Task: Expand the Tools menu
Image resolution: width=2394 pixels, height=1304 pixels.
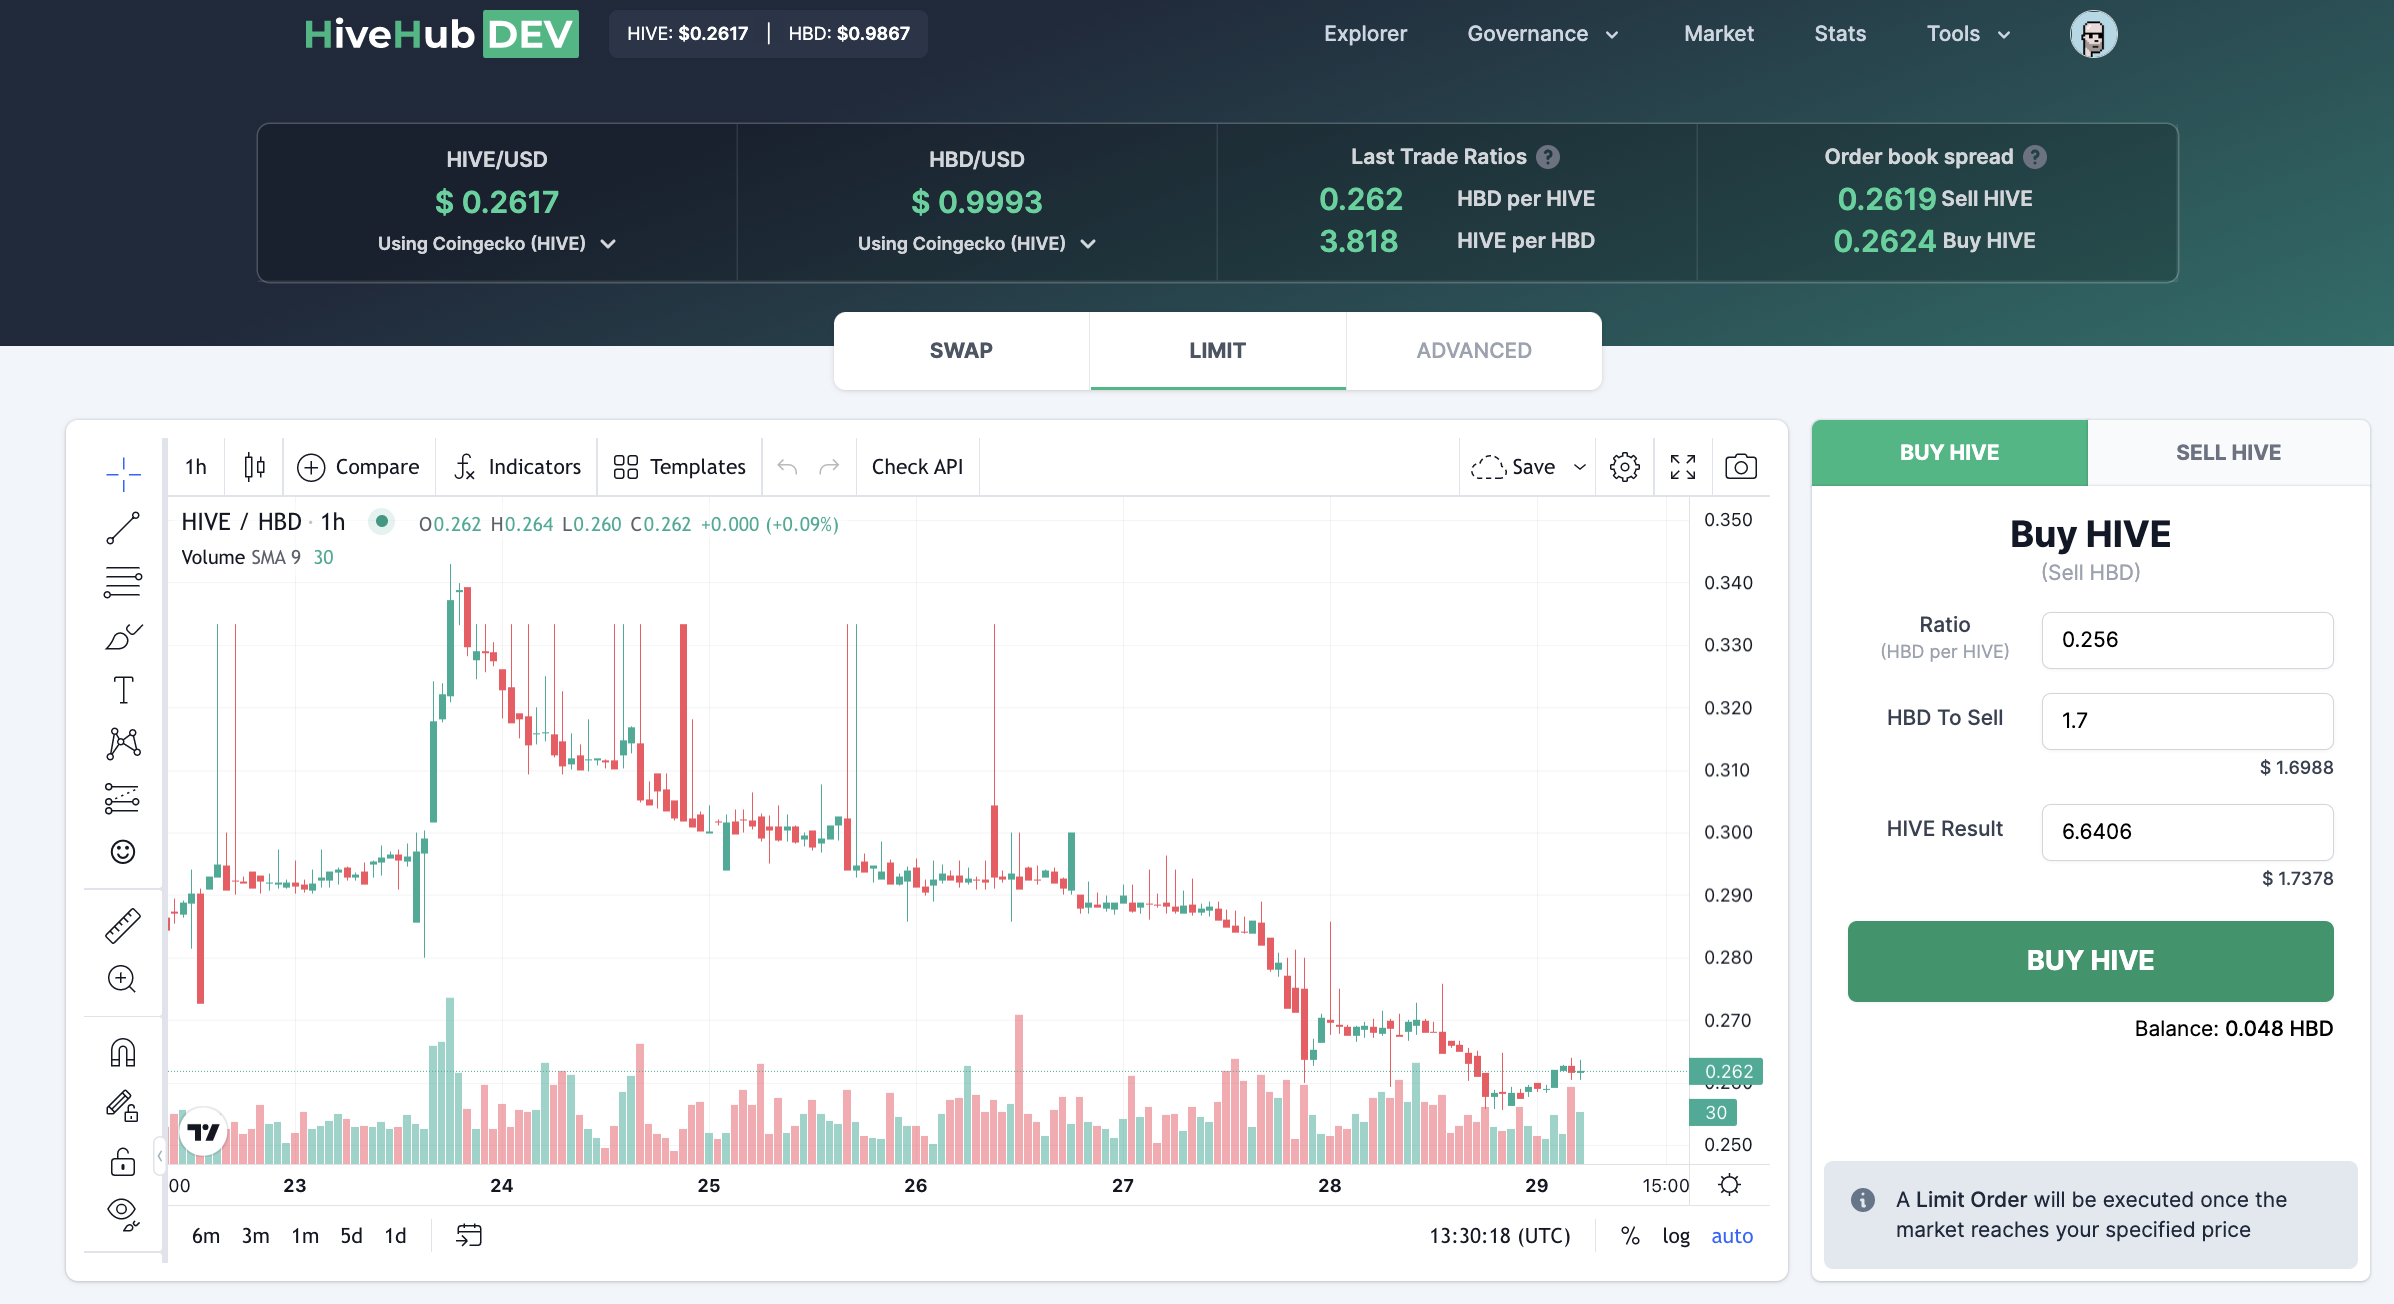Action: [x=1968, y=34]
